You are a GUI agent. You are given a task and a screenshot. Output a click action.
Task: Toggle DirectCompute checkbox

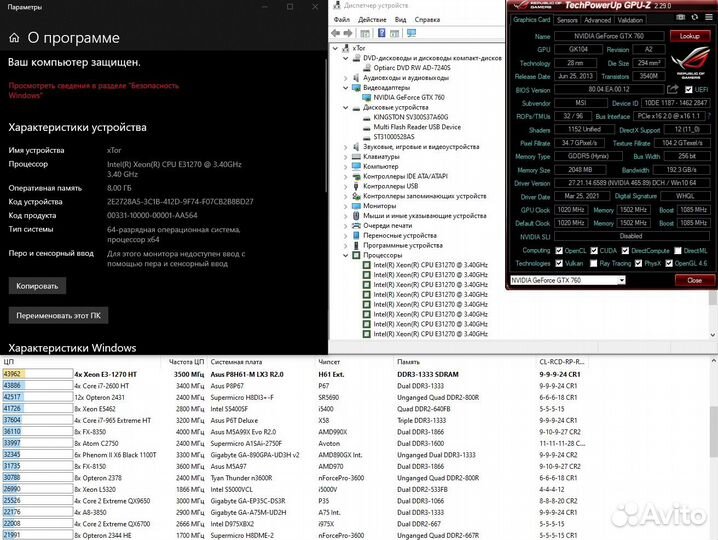tap(626, 251)
